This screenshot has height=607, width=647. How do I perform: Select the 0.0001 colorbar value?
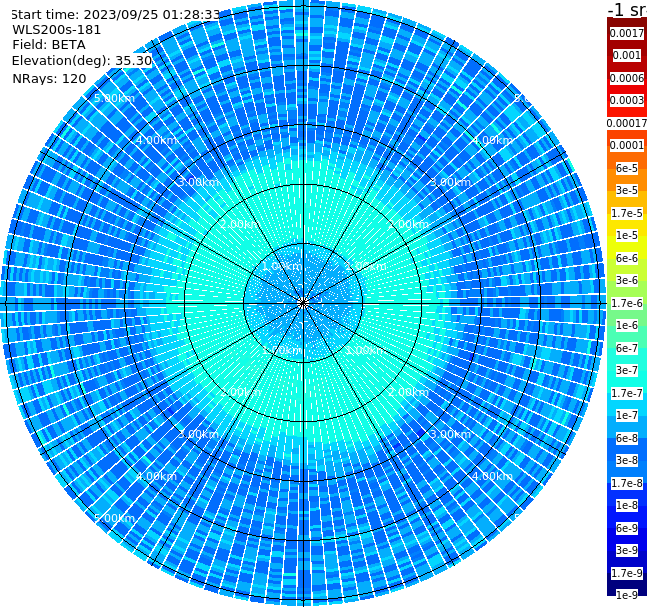click(x=627, y=145)
